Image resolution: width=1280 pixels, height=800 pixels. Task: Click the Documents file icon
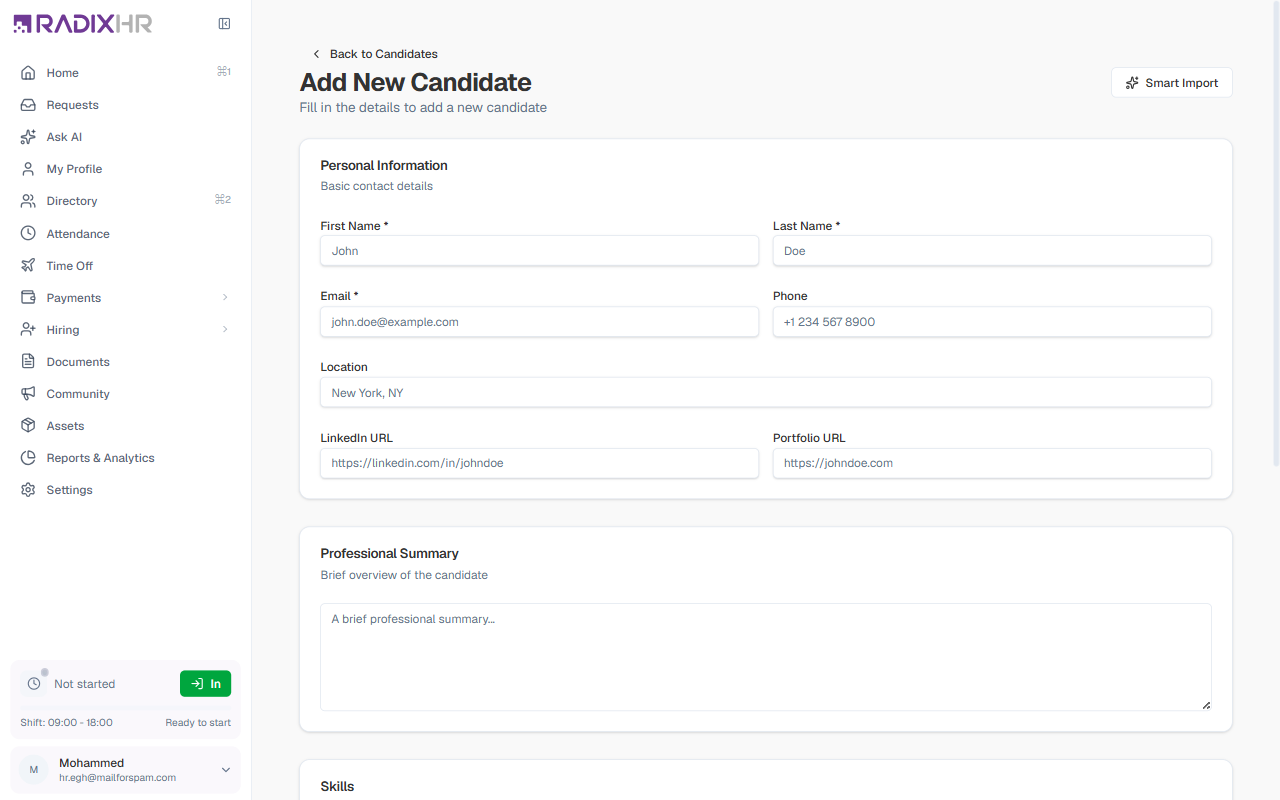tap(28, 362)
